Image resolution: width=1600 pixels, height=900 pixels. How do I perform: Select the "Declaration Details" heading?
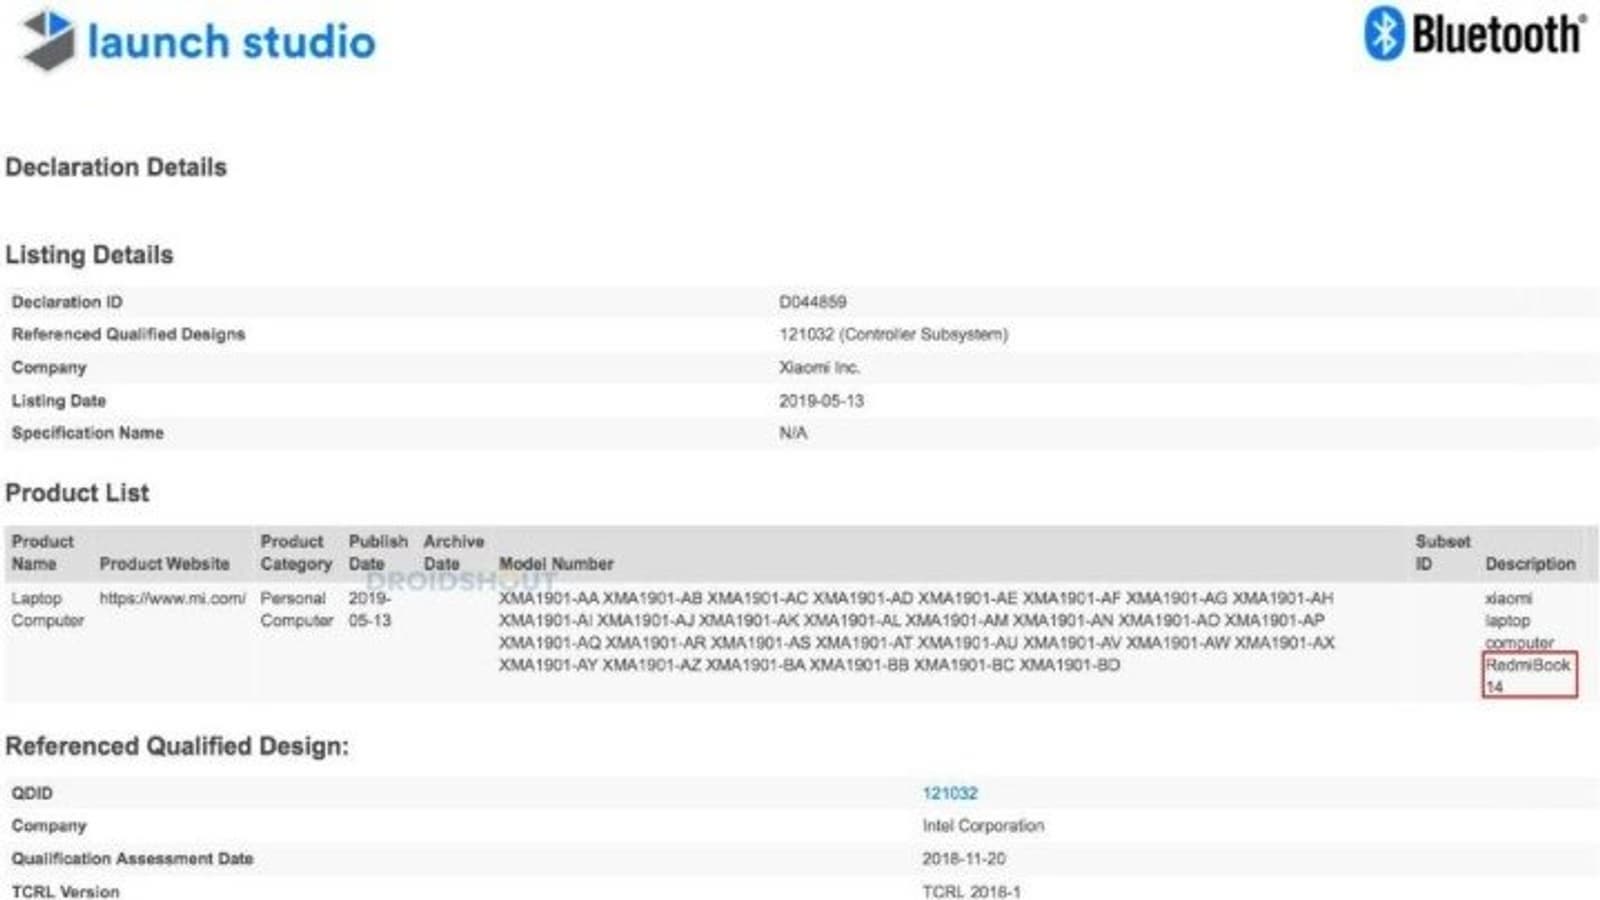click(116, 167)
